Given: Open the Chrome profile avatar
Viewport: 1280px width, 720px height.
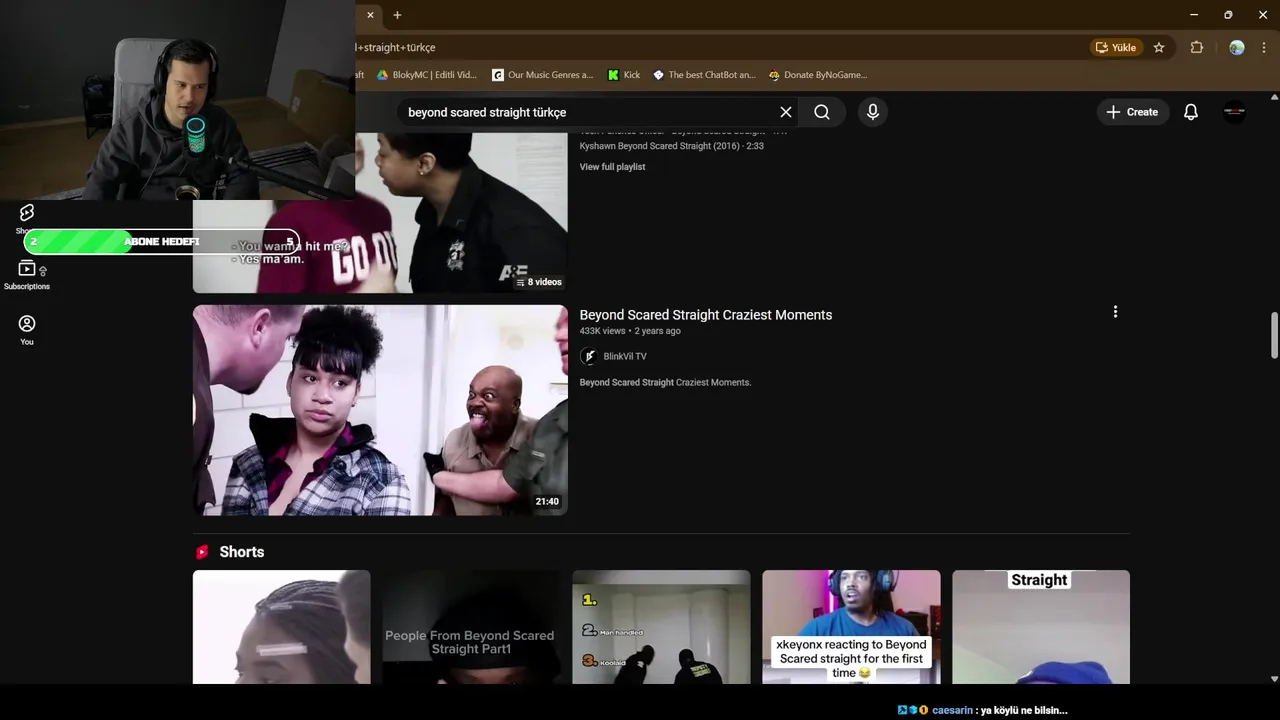Looking at the screenshot, I should 1237,47.
